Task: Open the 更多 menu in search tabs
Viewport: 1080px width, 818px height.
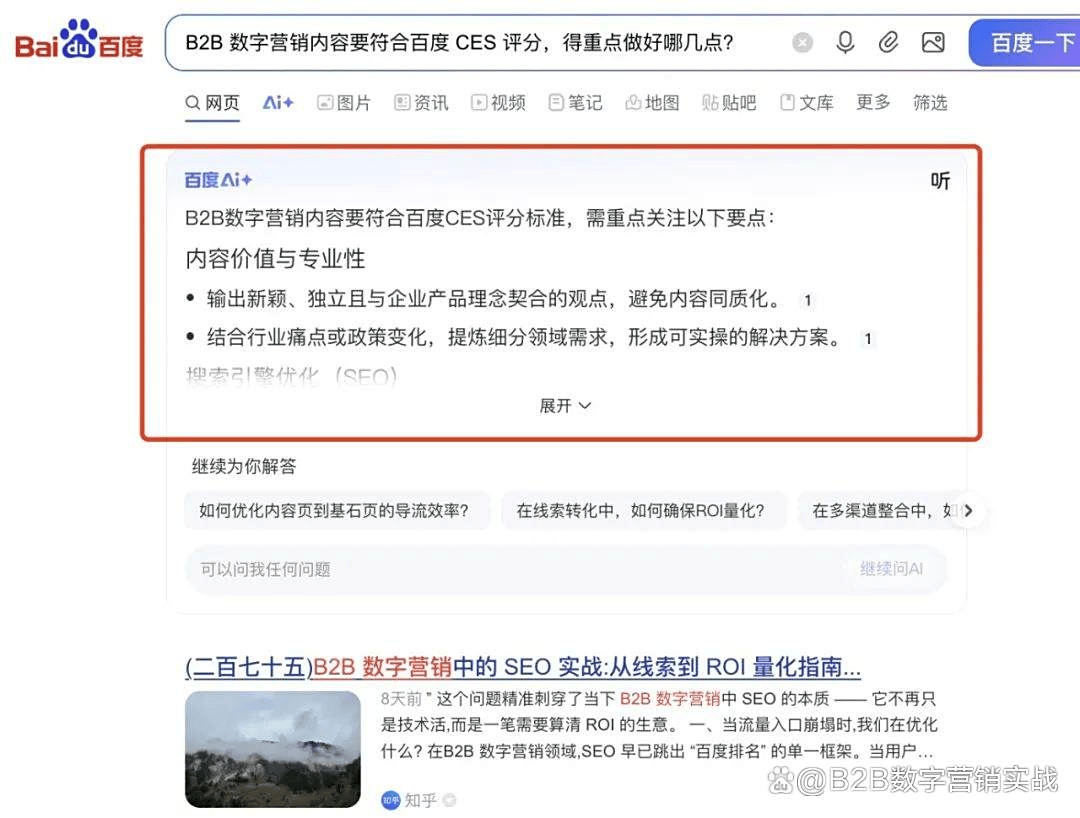Action: pos(873,103)
